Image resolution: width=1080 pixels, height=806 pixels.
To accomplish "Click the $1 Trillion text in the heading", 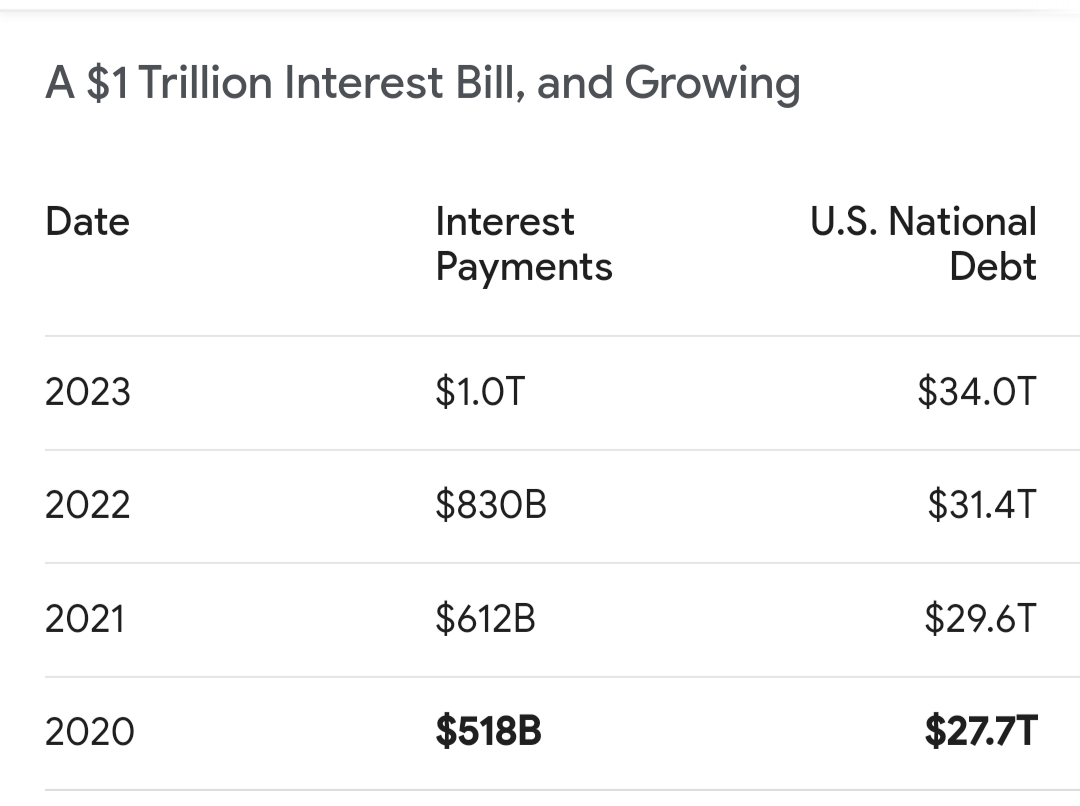I will click(x=179, y=83).
